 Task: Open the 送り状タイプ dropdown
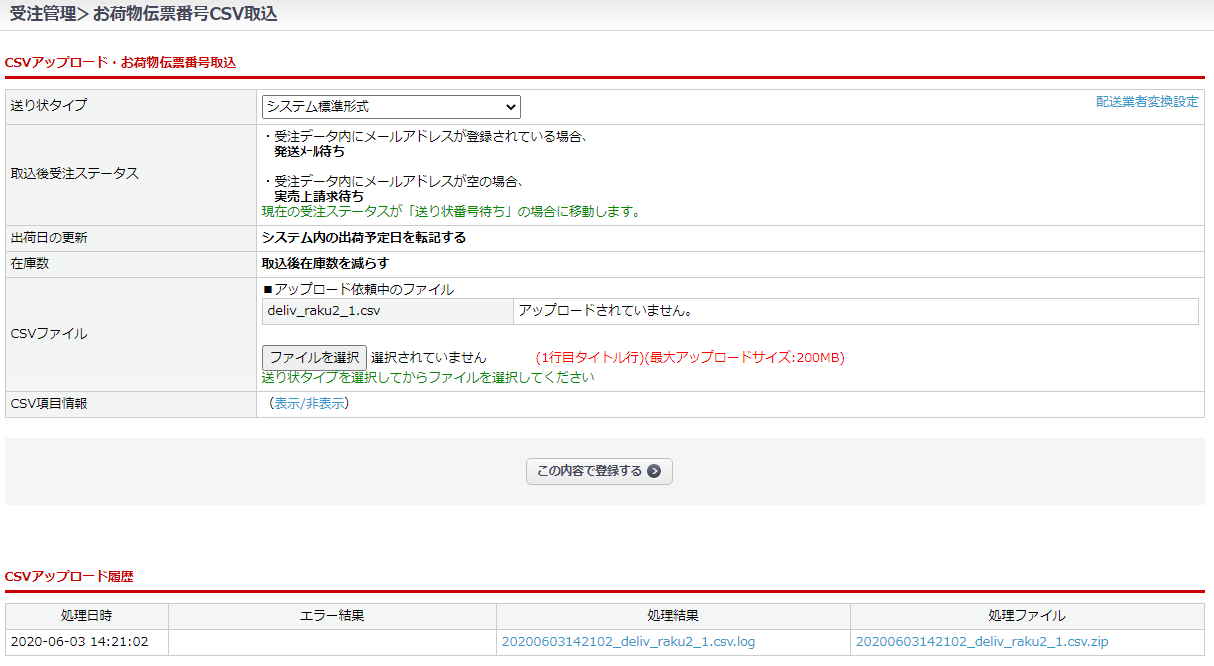[391, 107]
